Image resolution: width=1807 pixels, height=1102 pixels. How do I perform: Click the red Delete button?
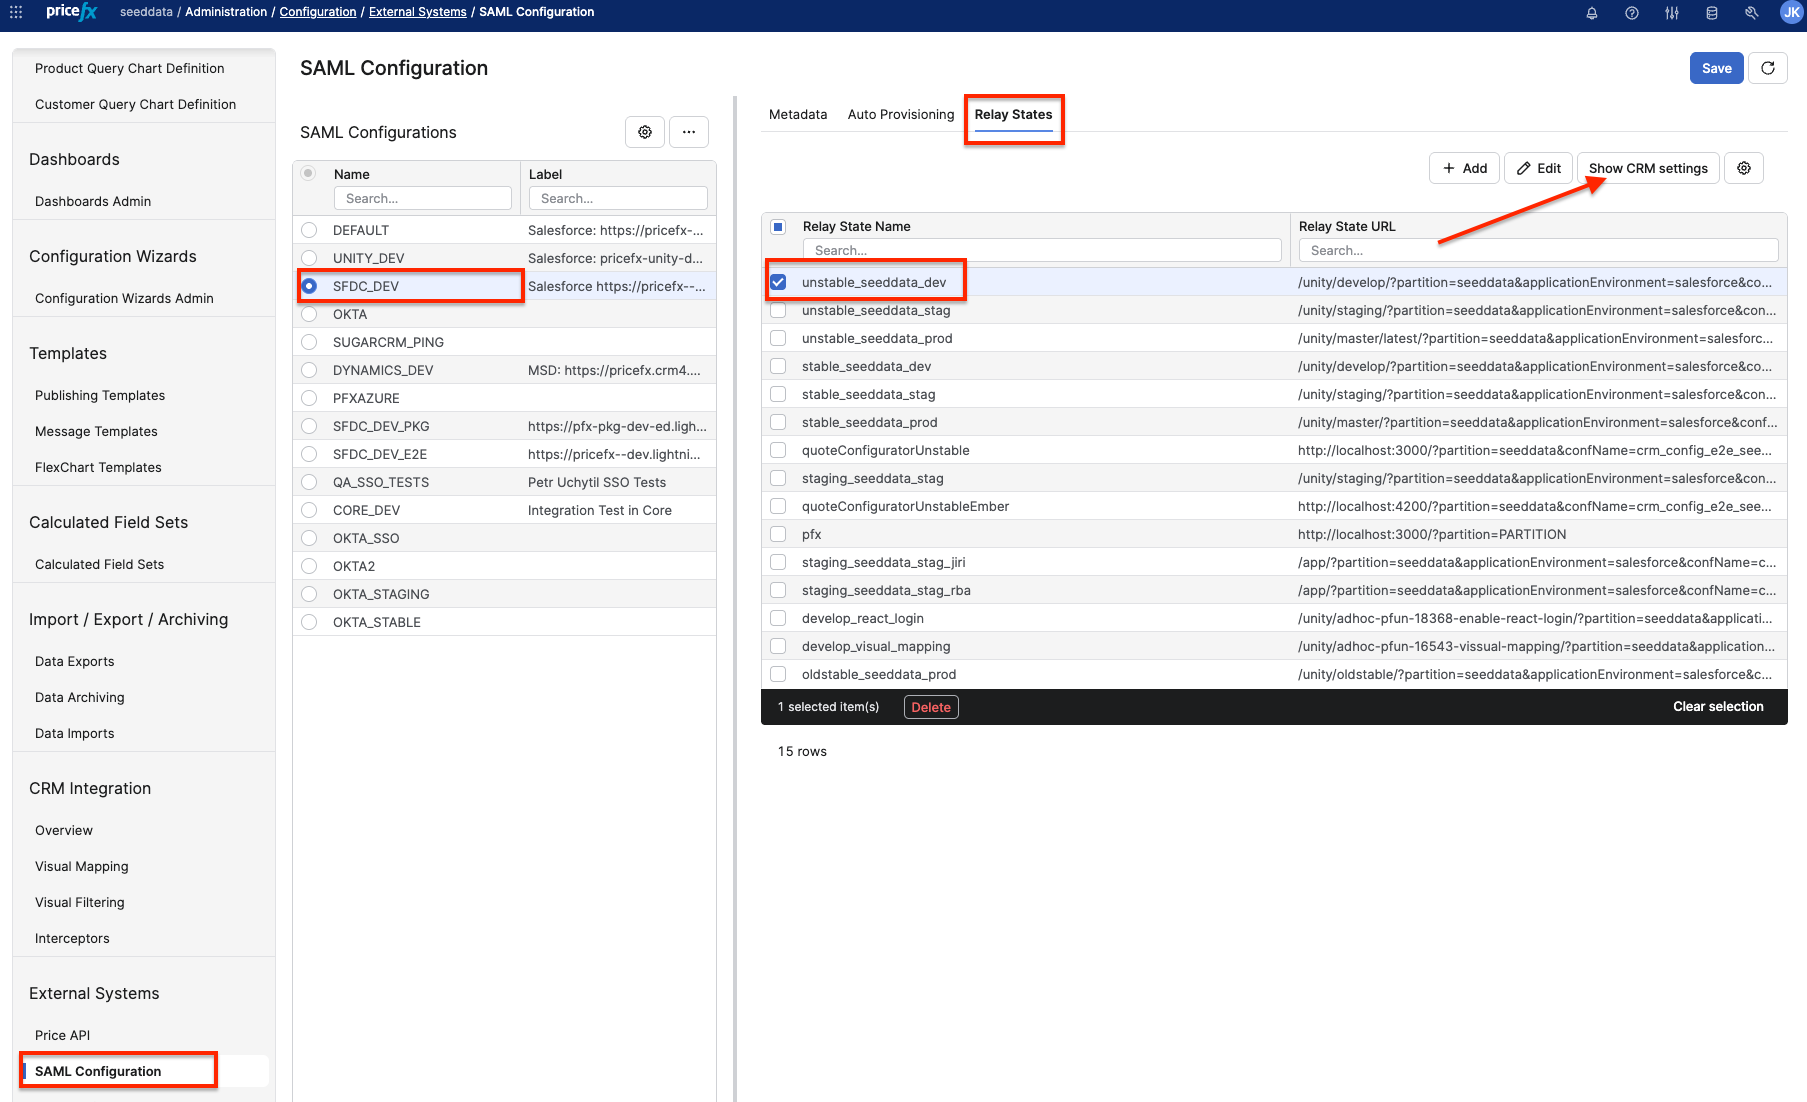(x=931, y=707)
